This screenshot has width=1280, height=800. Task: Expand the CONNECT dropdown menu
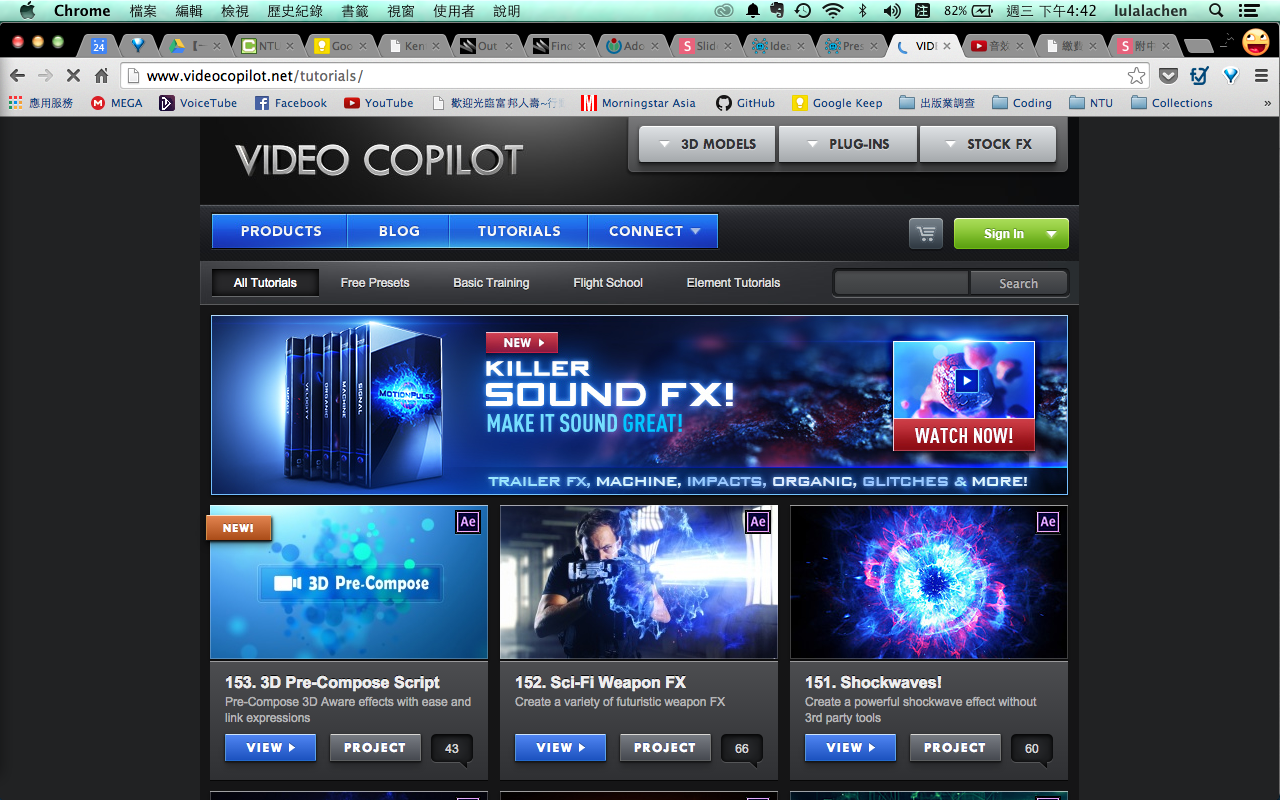[653, 231]
